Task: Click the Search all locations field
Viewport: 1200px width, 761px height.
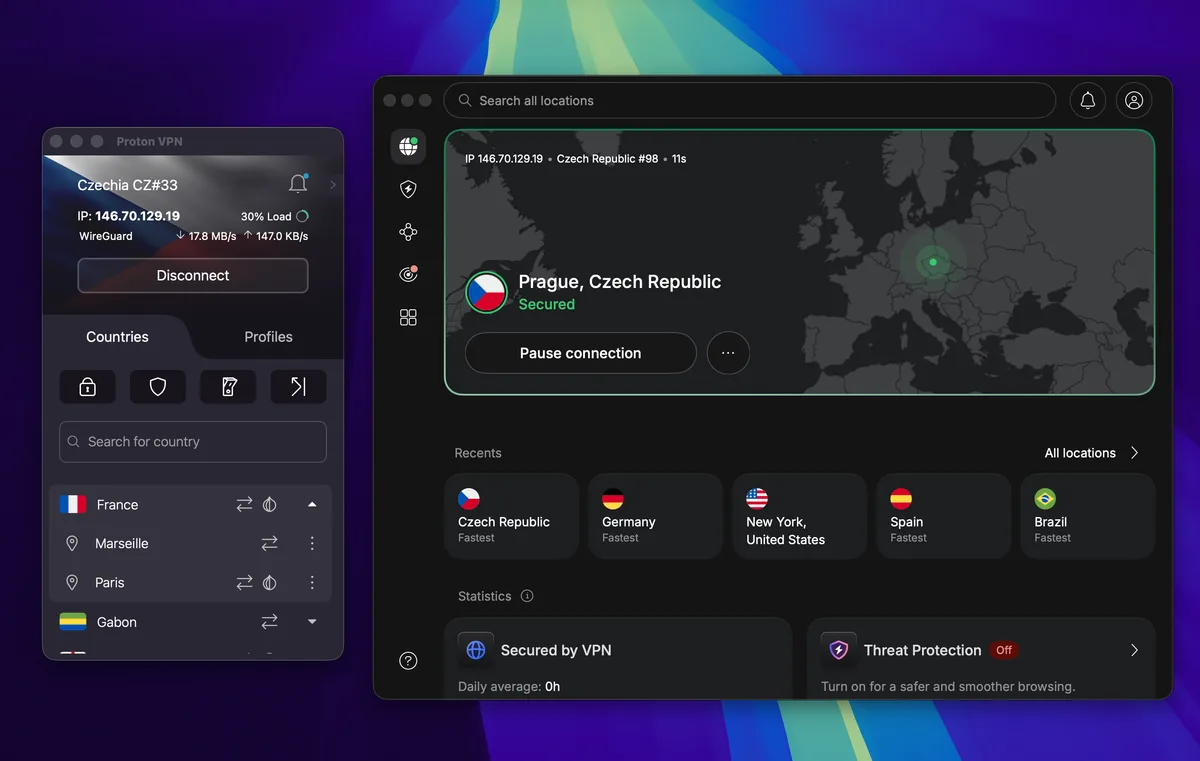Action: pos(749,100)
